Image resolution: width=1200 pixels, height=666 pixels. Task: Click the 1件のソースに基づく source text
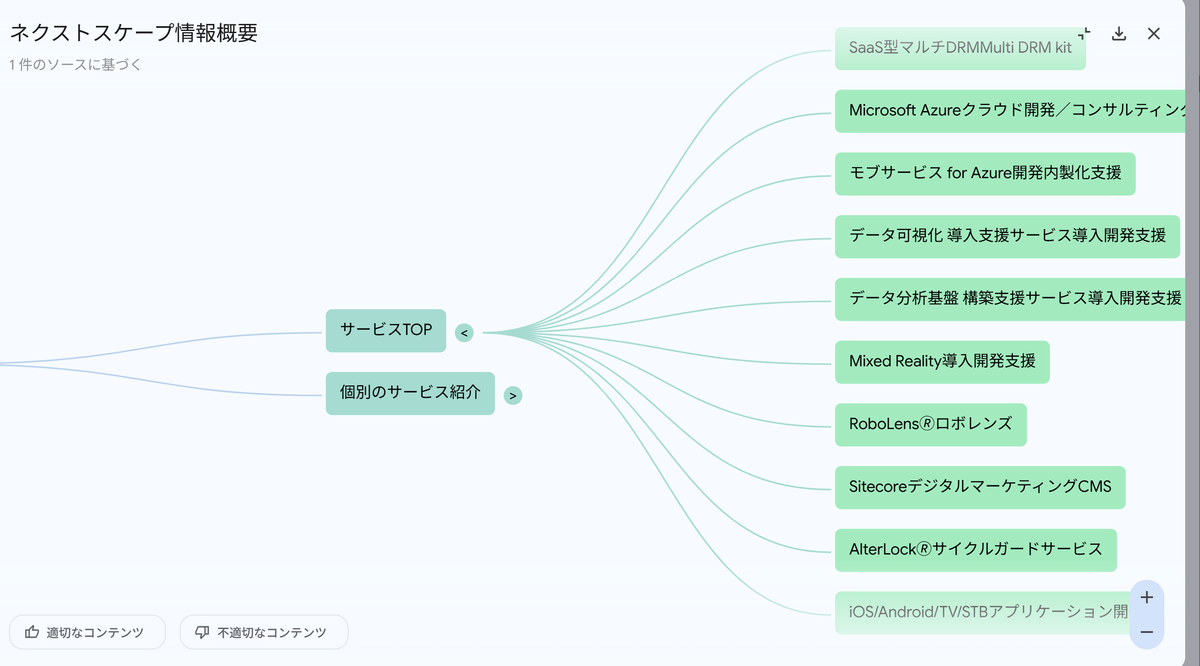(76, 65)
